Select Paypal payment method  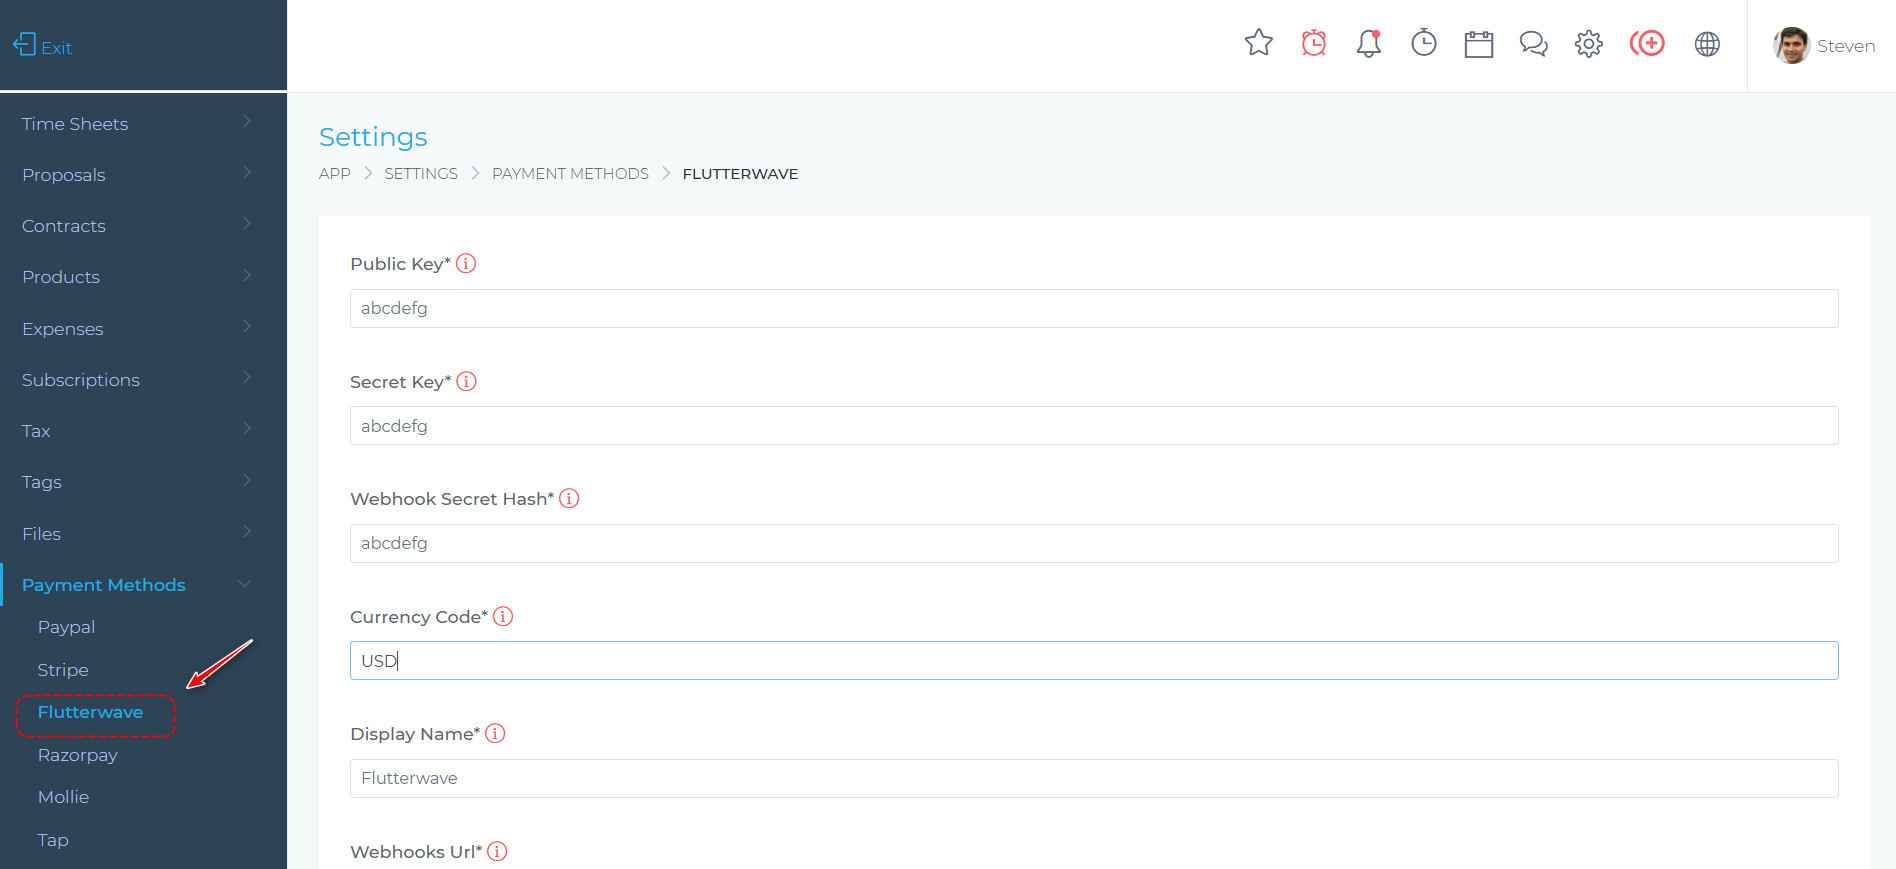66,627
